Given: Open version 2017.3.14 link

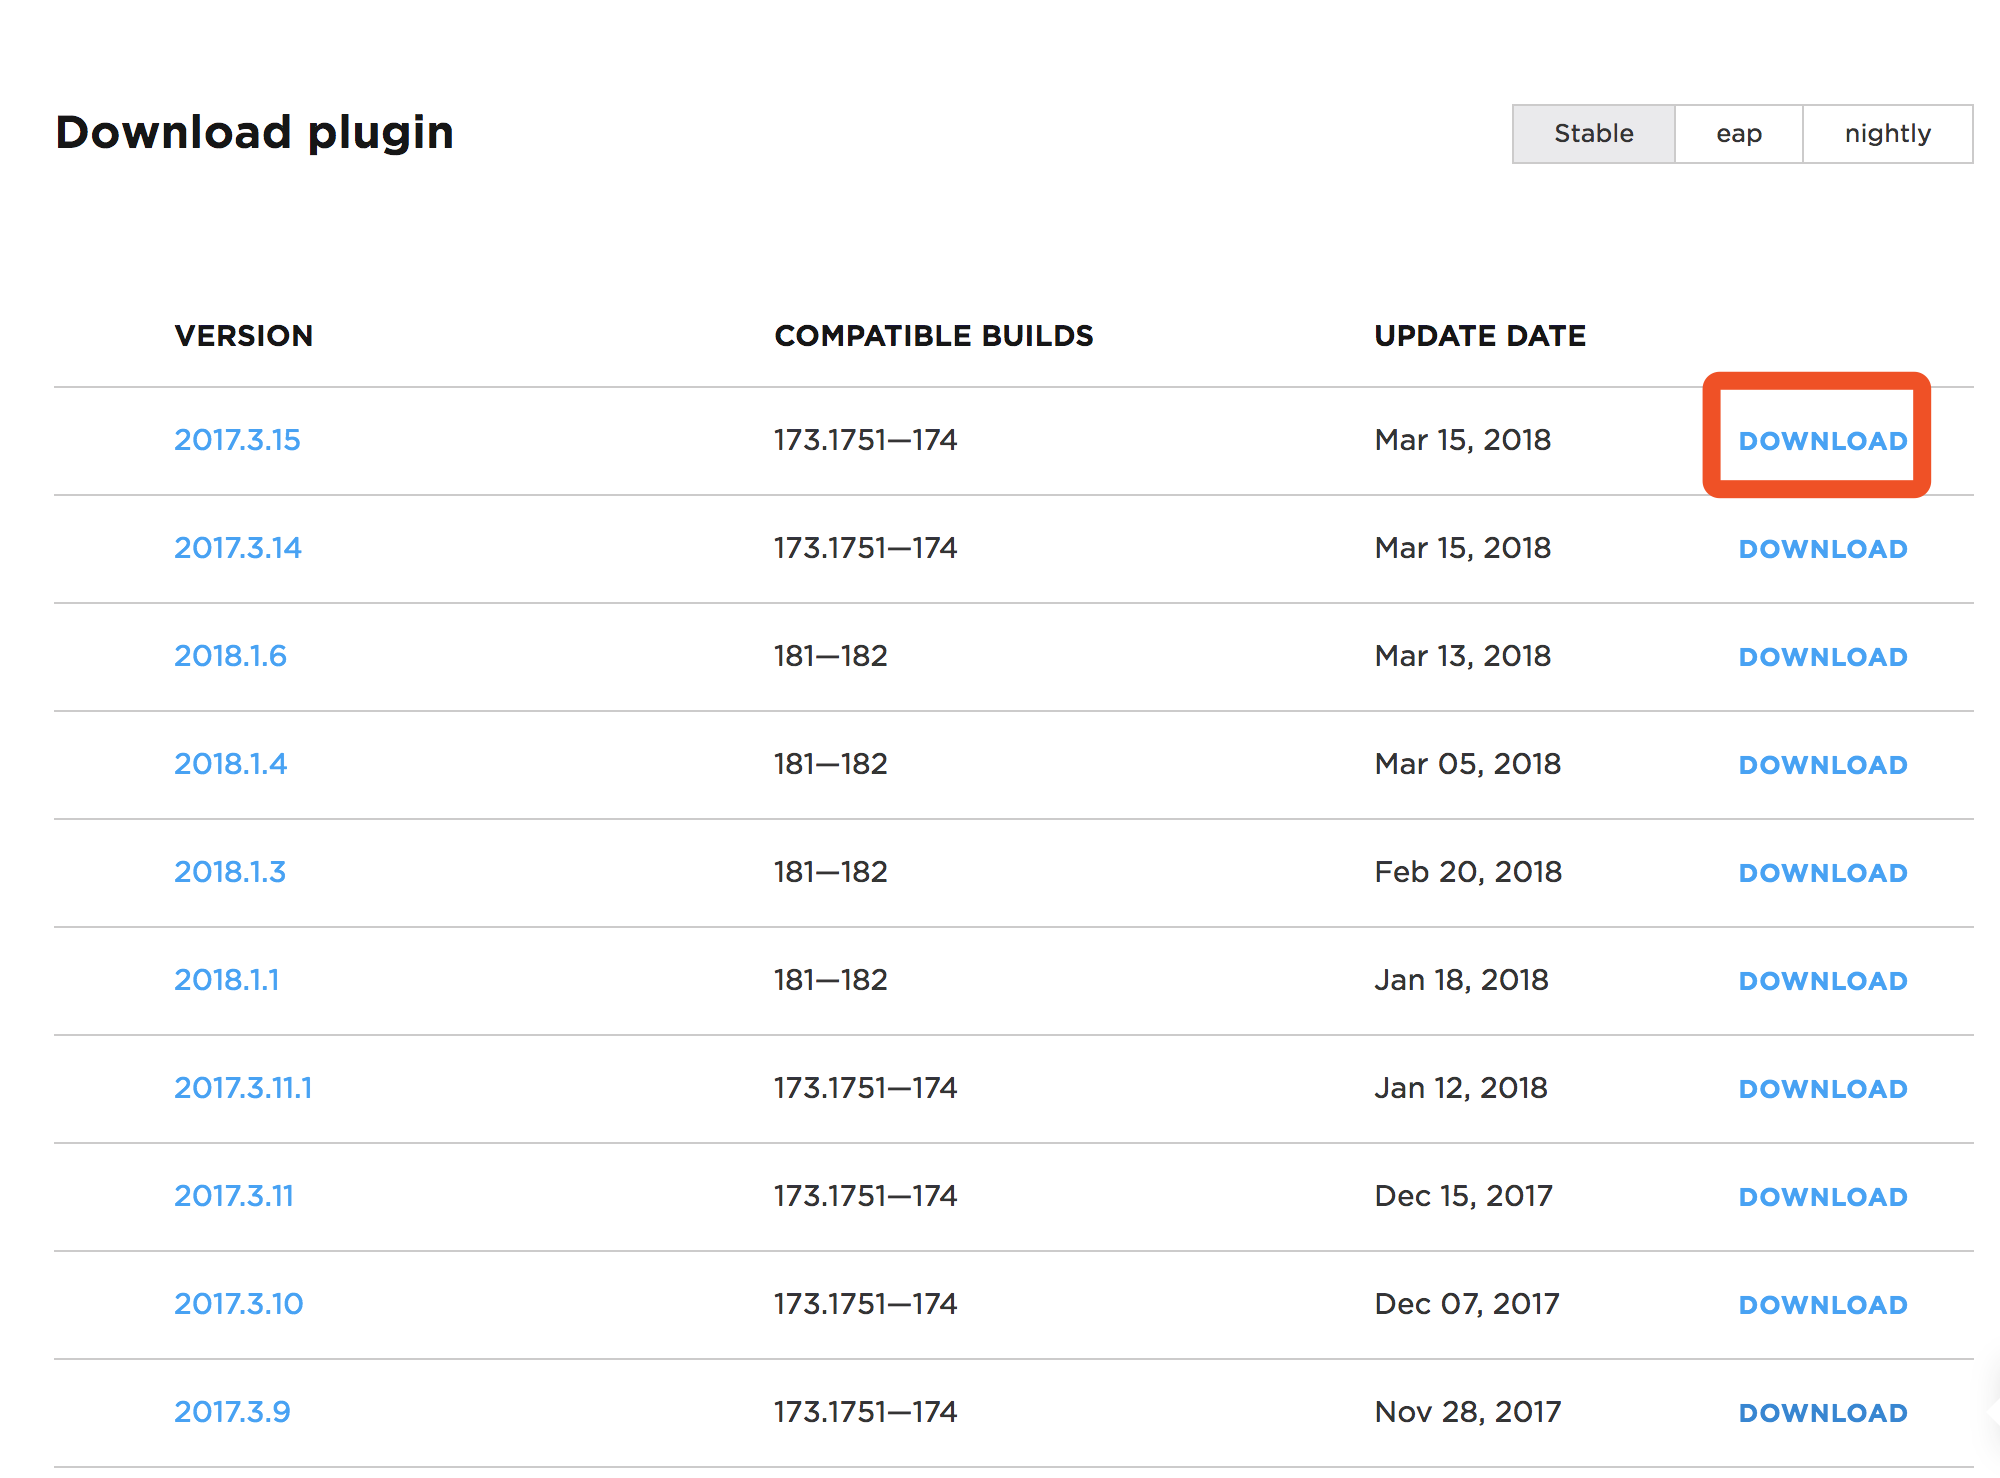Looking at the screenshot, I should pyautogui.click(x=238, y=548).
